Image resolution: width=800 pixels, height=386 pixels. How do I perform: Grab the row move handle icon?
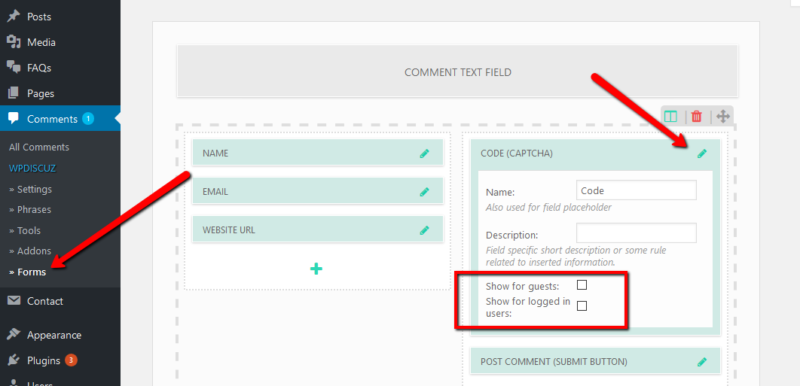[722, 117]
